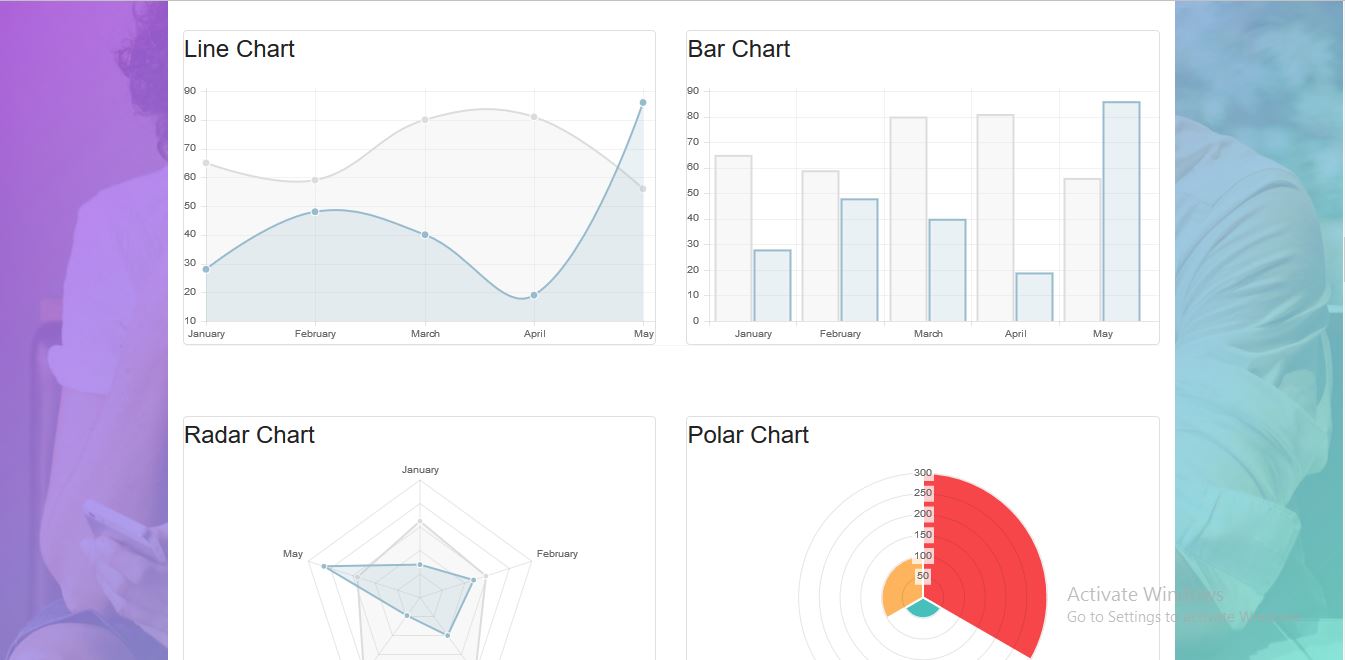1345x660 pixels.
Task: Select the blue February point on Radar Chart
Action: 473,580
